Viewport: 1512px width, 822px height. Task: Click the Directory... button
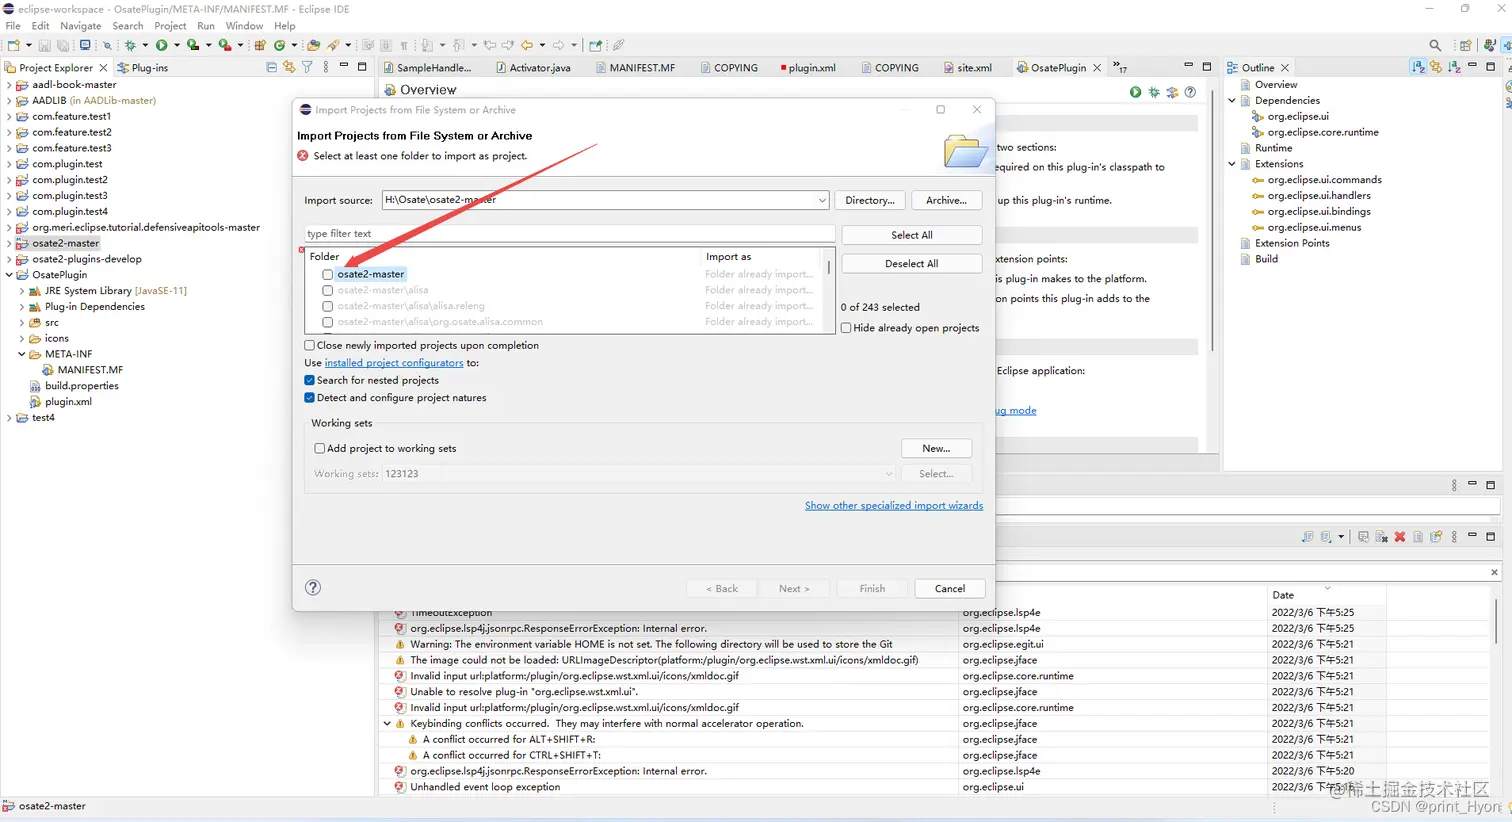[870, 200]
